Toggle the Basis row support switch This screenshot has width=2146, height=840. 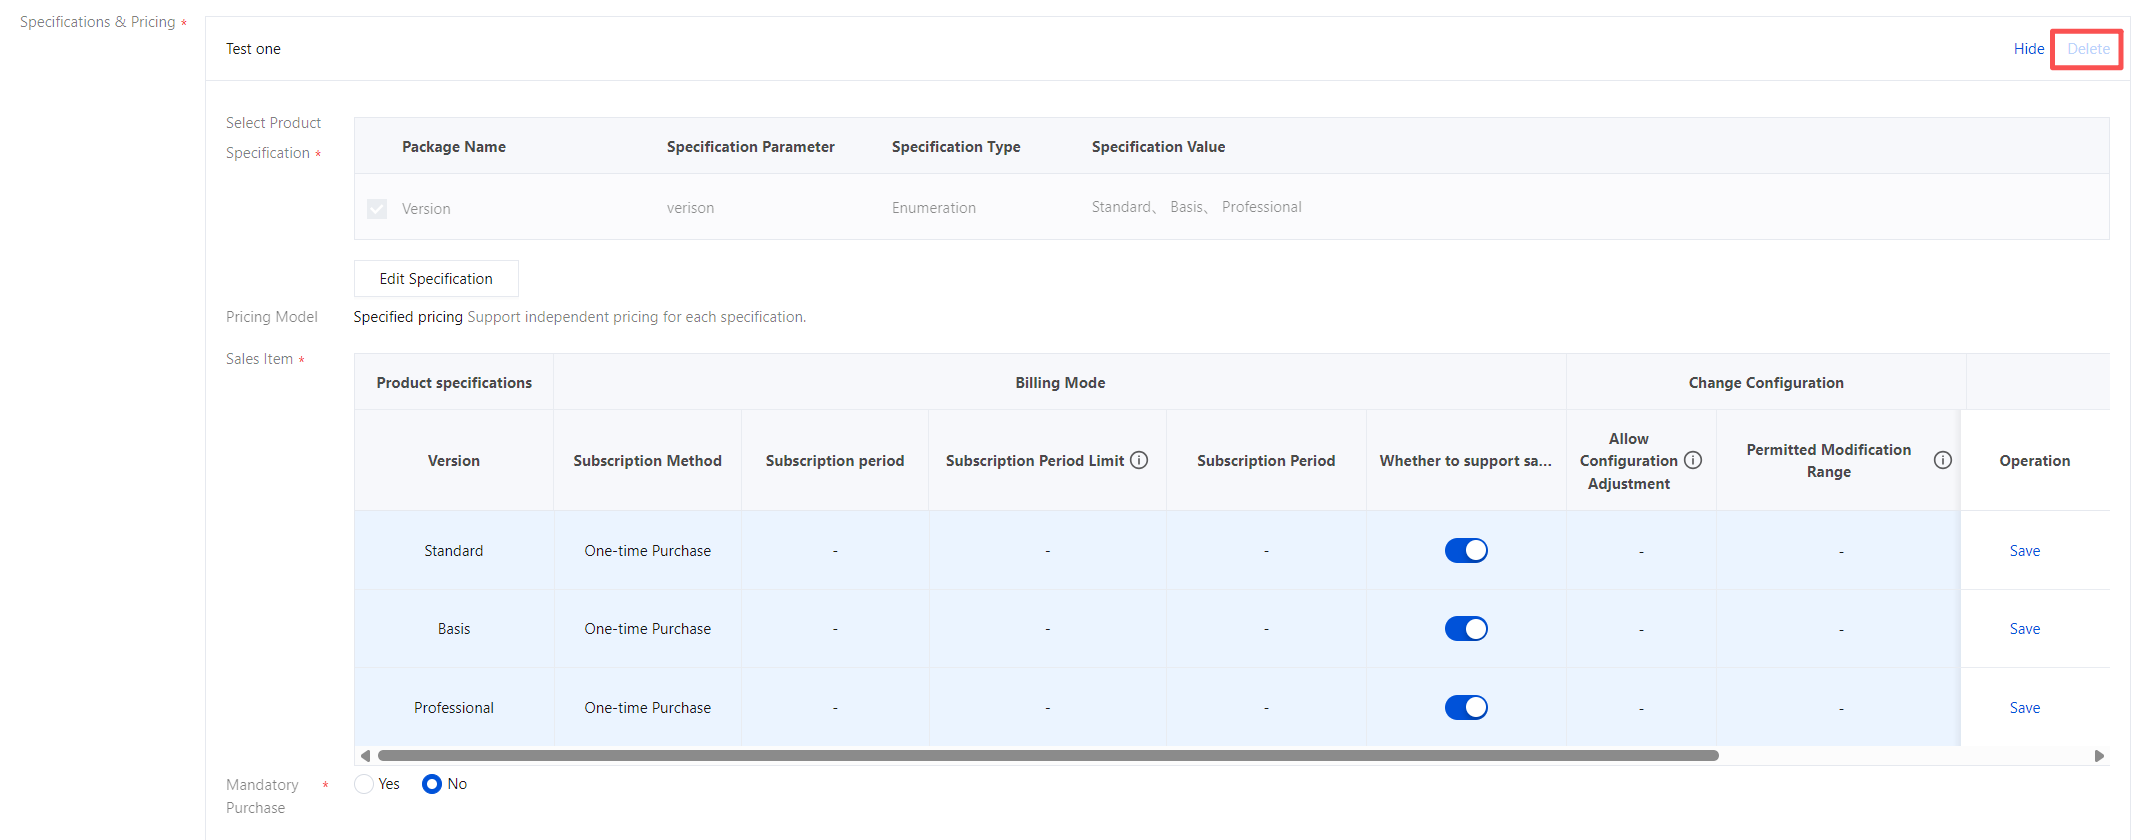tap(1466, 629)
